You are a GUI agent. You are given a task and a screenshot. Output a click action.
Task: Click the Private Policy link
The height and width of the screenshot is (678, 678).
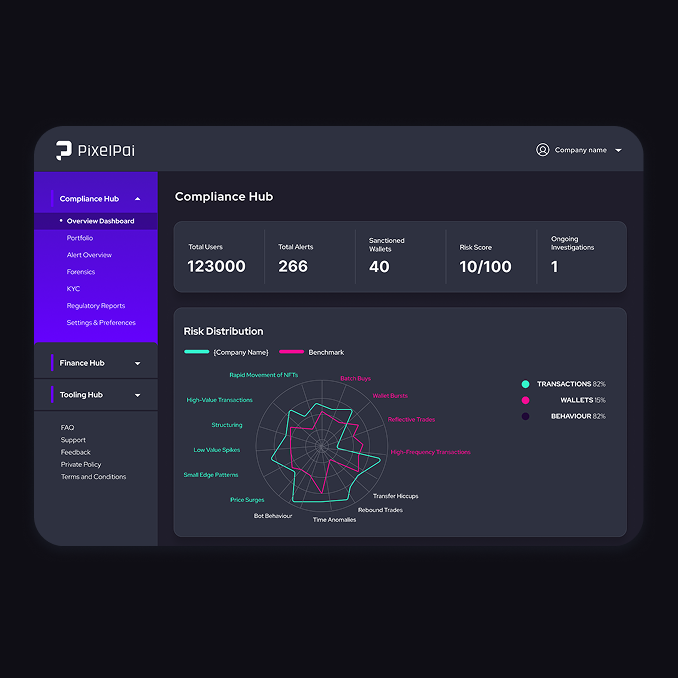pyautogui.click(x=81, y=465)
